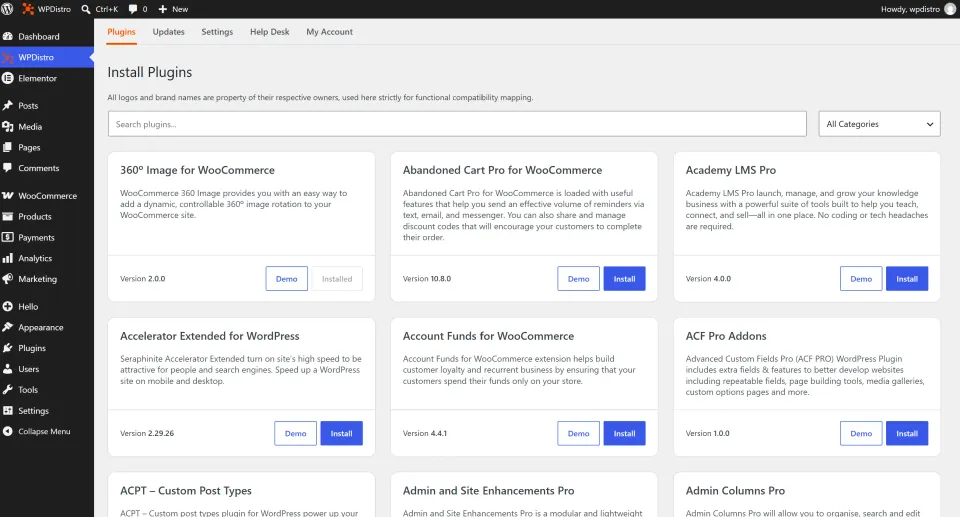Install Academy LMS Pro
This screenshot has height=517, width=960.
pyautogui.click(x=907, y=279)
